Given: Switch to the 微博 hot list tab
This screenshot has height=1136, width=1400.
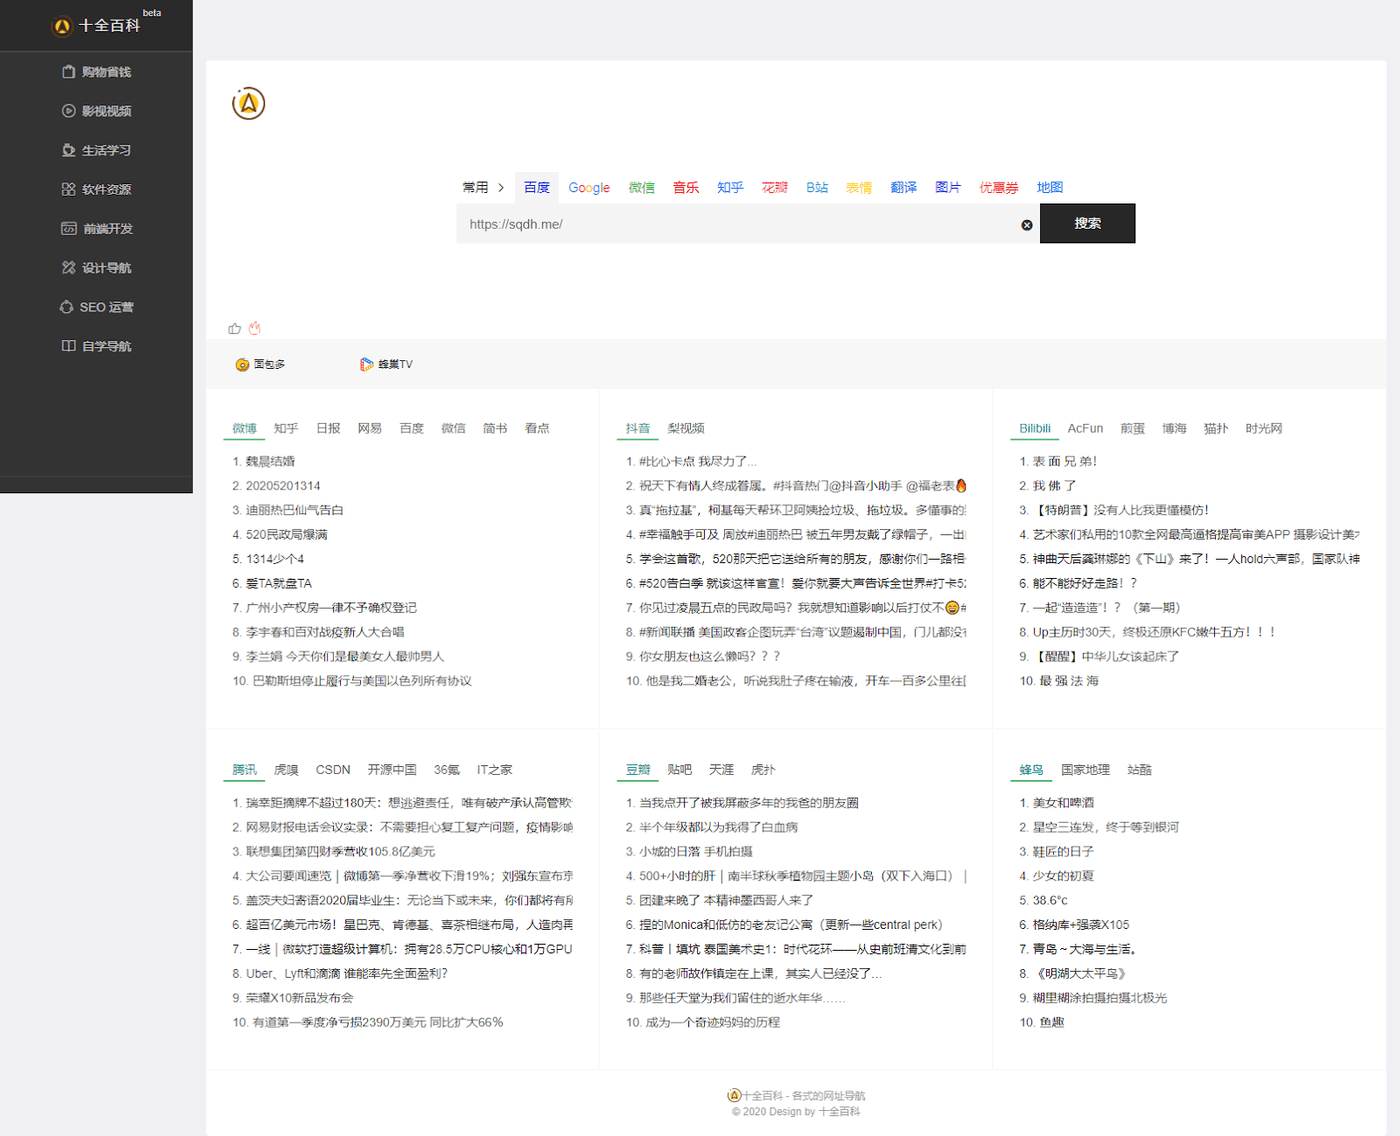Looking at the screenshot, I should click(245, 429).
